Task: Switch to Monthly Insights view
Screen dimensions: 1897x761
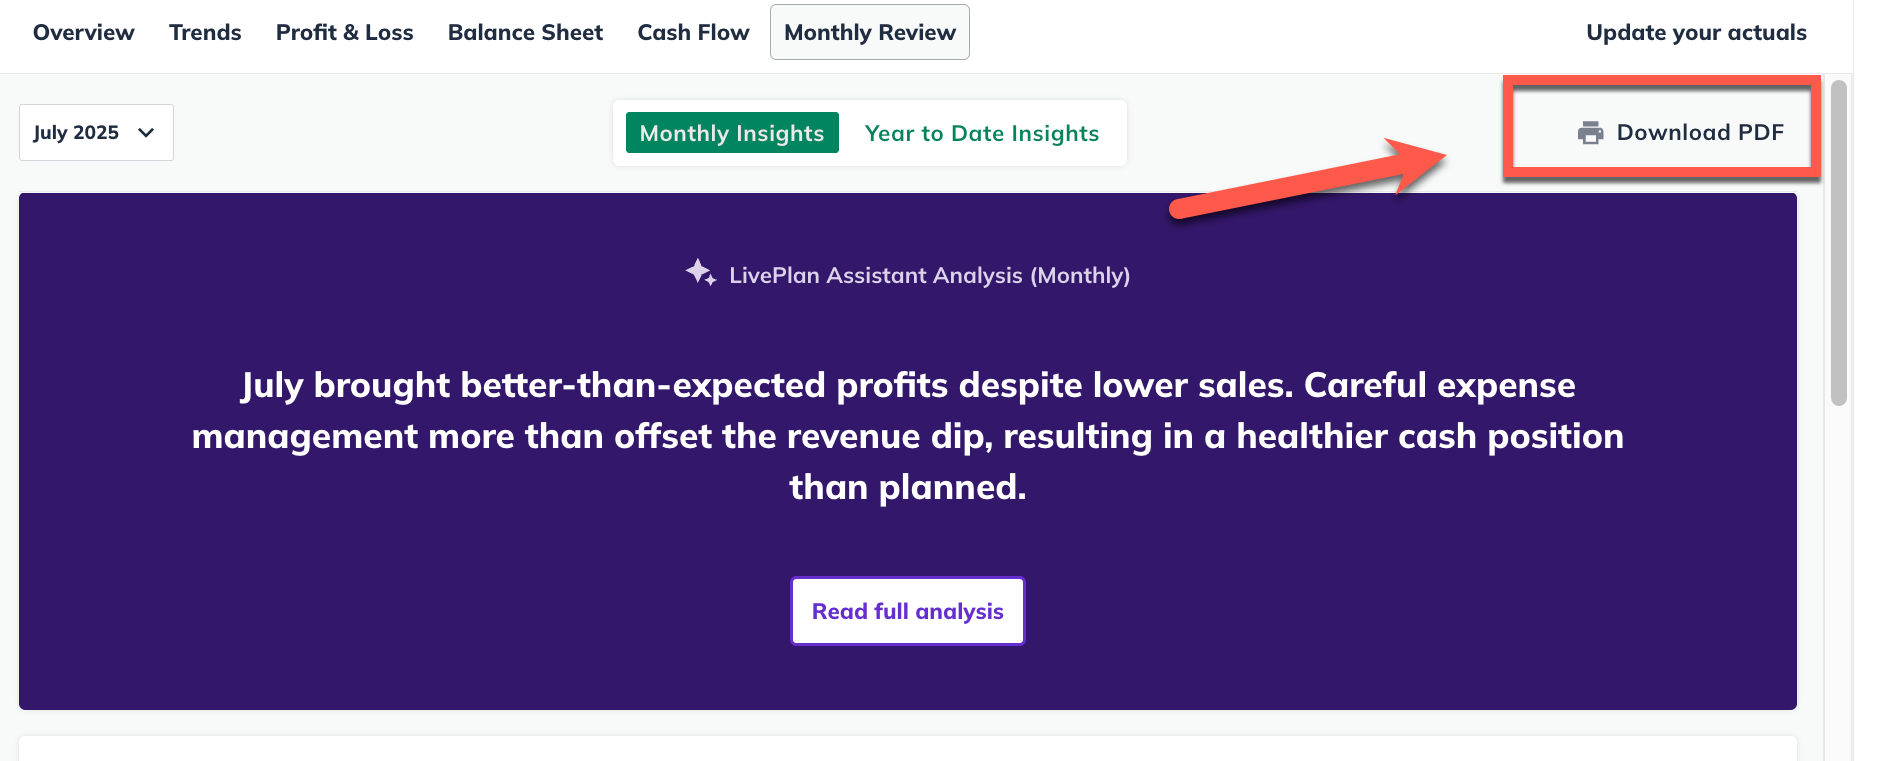Action: tap(731, 133)
